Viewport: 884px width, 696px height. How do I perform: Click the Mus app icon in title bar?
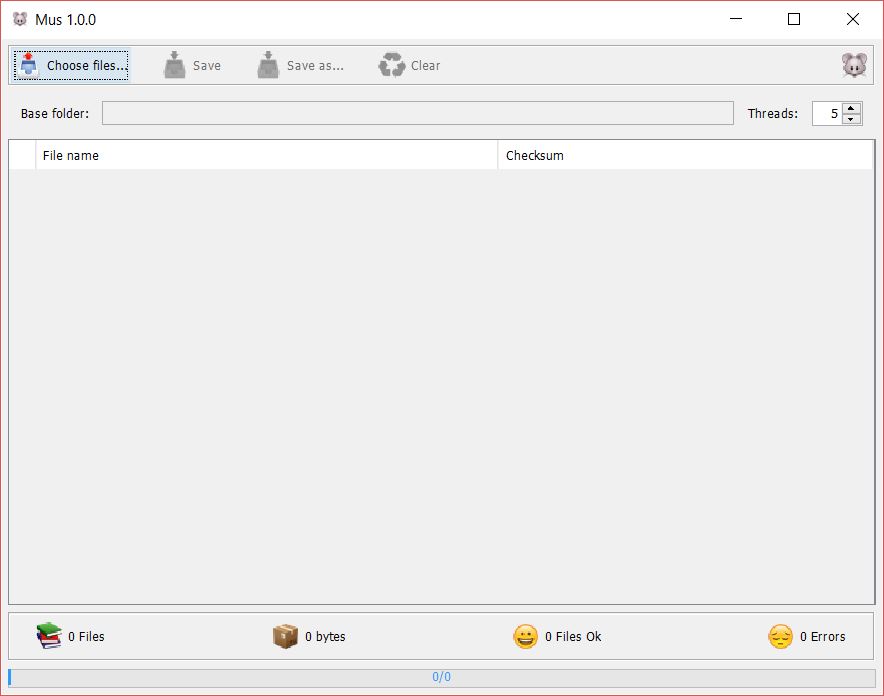(x=20, y=19)
